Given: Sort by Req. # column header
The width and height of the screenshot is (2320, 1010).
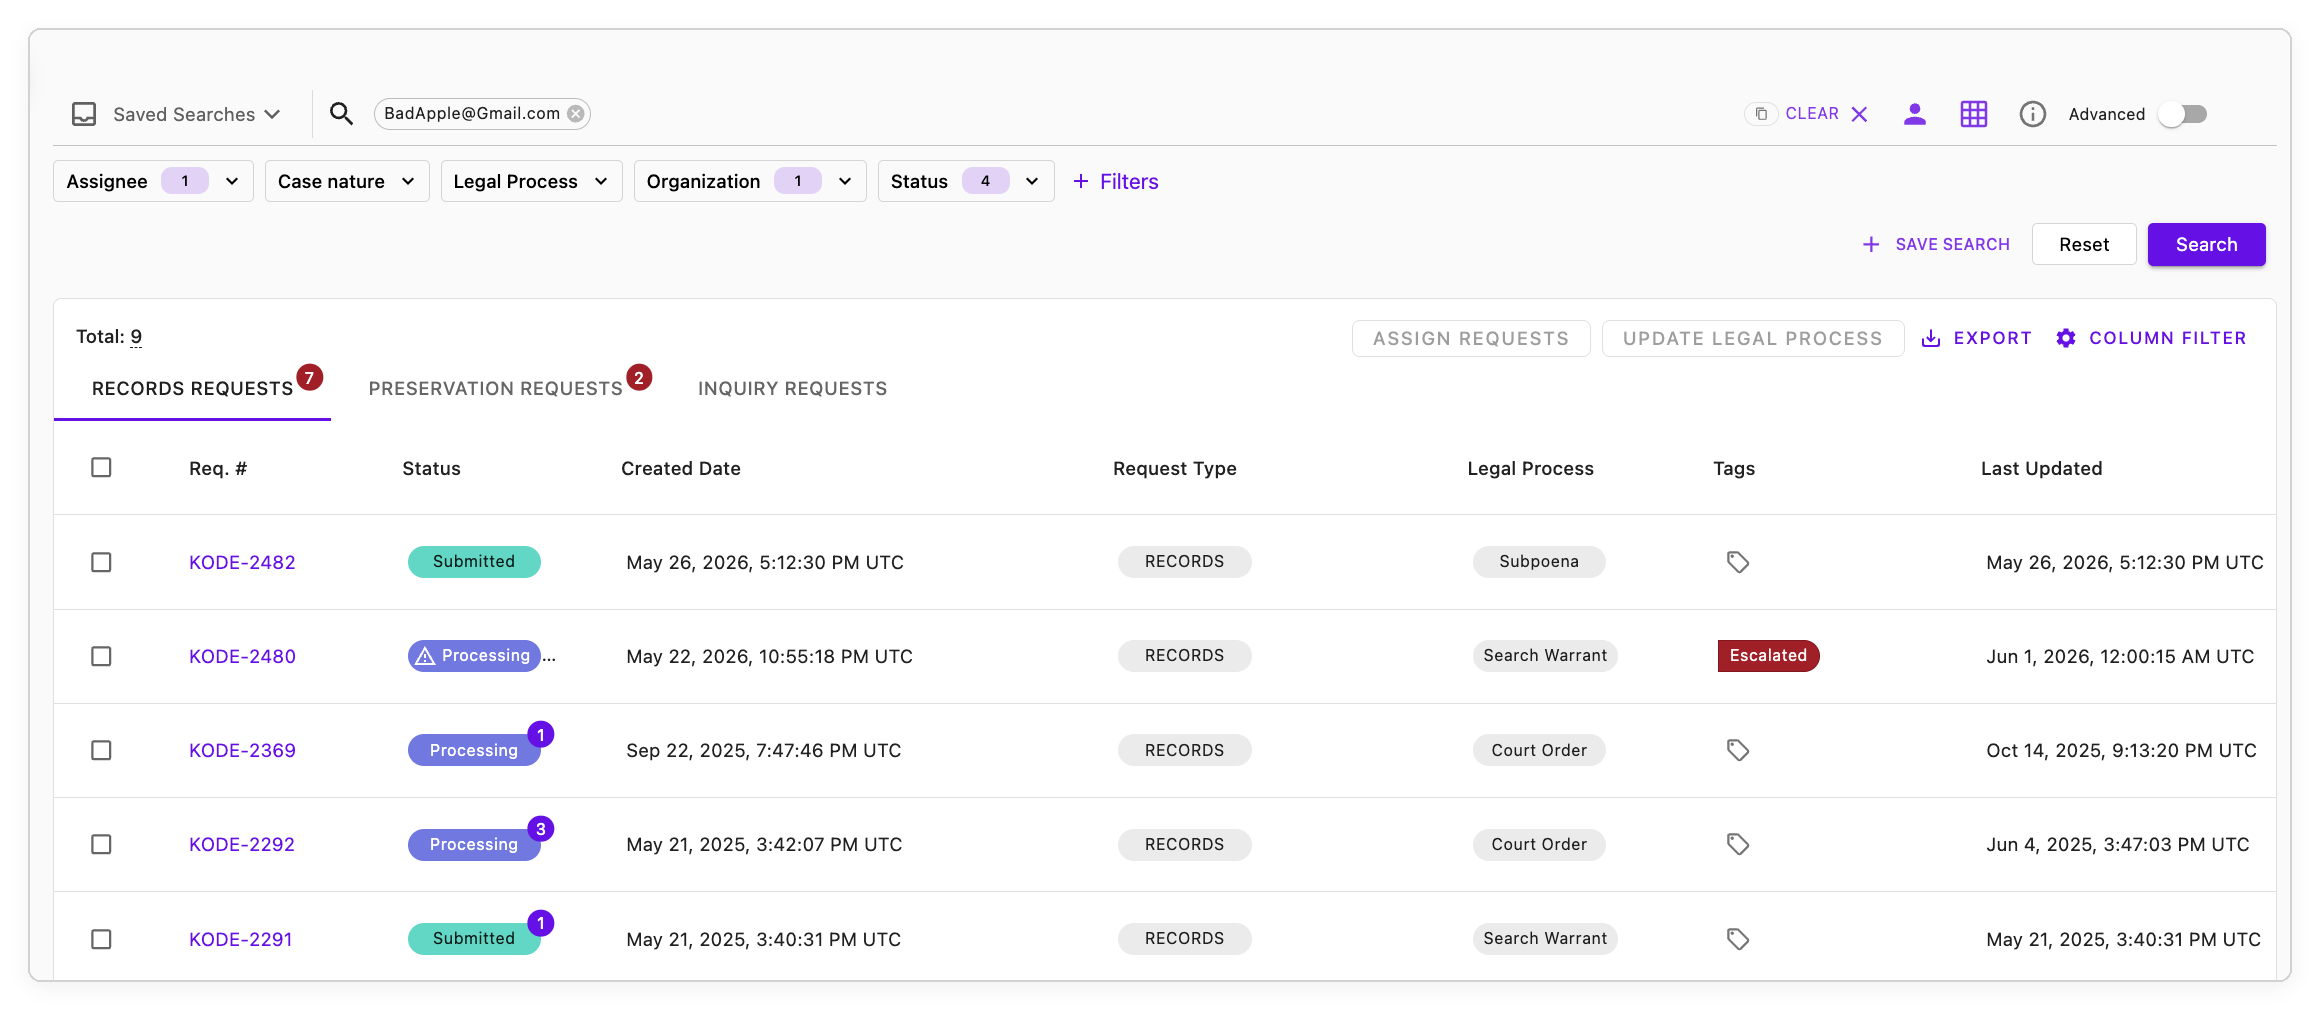Looking at the screenshot, I should pyautogui.click(x=218, y=468).
